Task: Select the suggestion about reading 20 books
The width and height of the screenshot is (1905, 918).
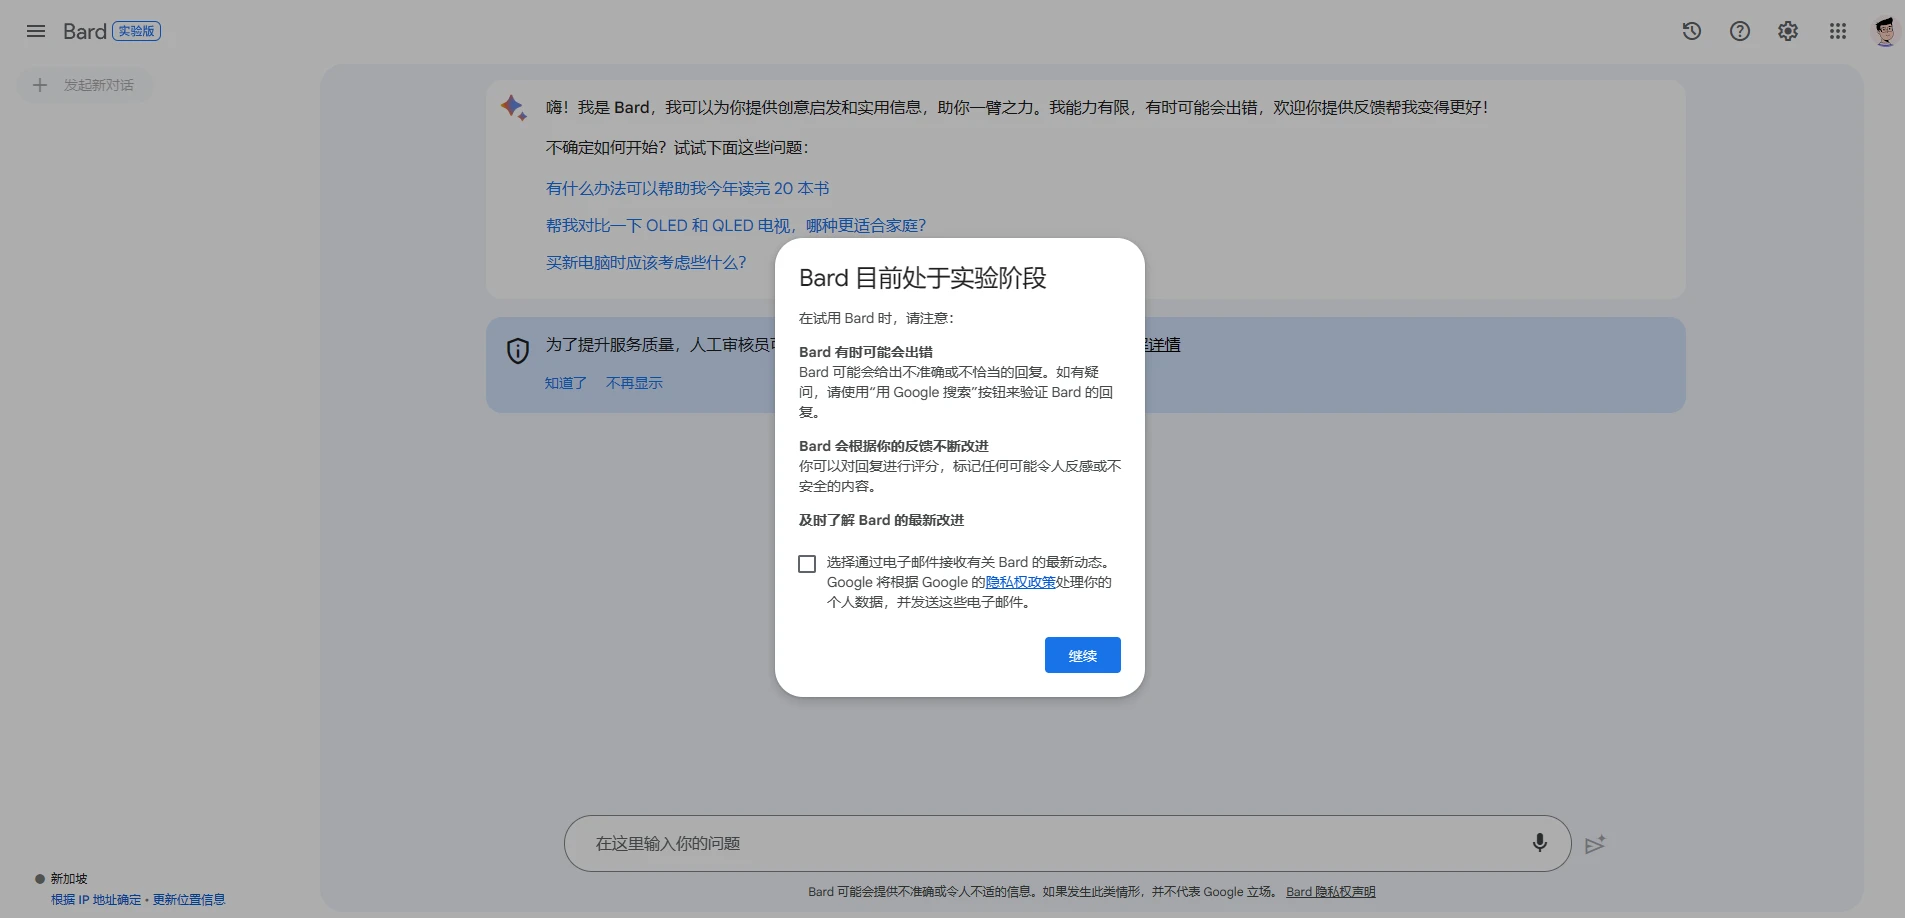Action: 687,188
